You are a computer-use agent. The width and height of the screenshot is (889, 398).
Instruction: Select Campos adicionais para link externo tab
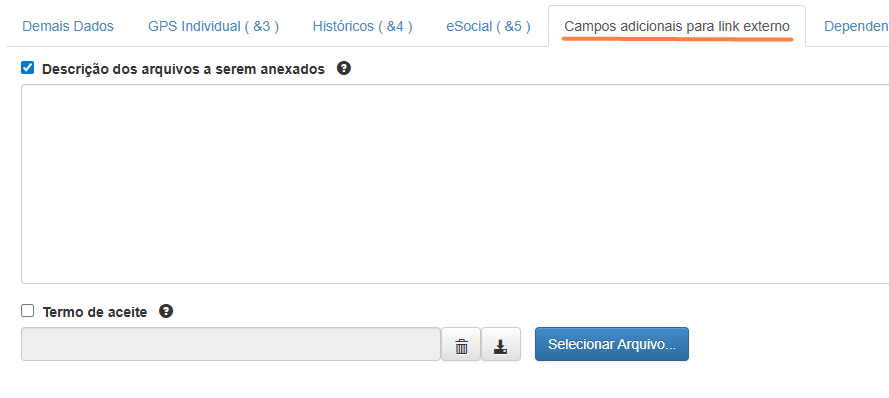pos(677,26)
